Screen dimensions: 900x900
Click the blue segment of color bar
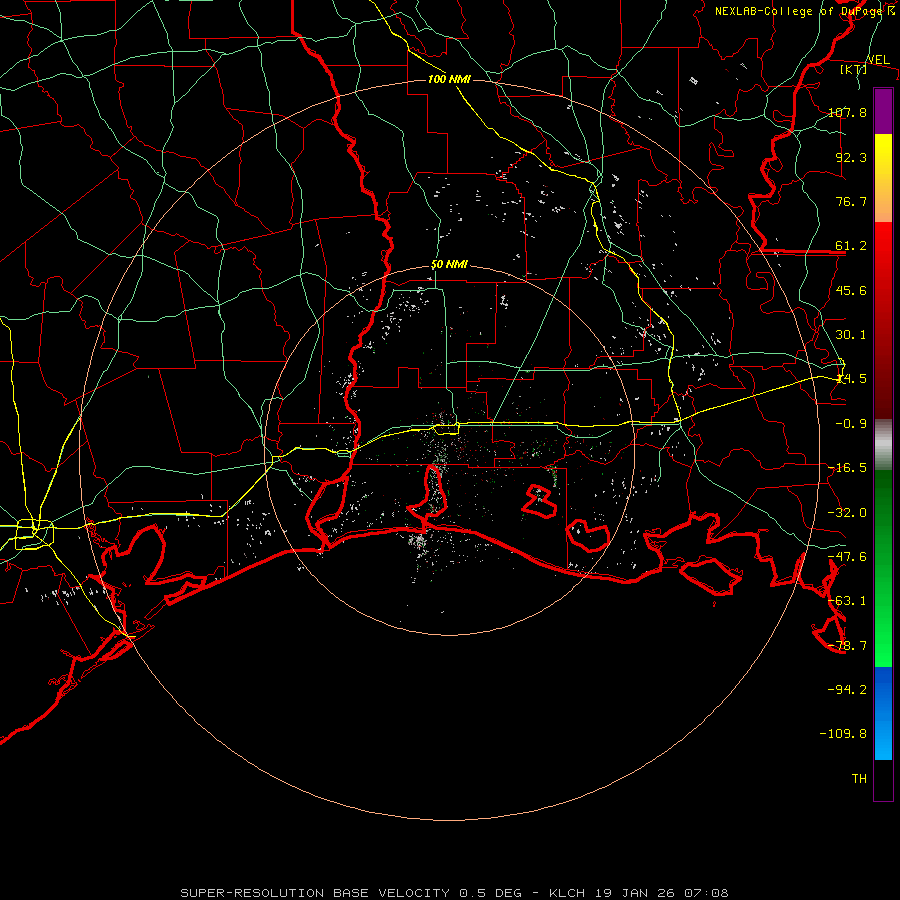[883, 713]
